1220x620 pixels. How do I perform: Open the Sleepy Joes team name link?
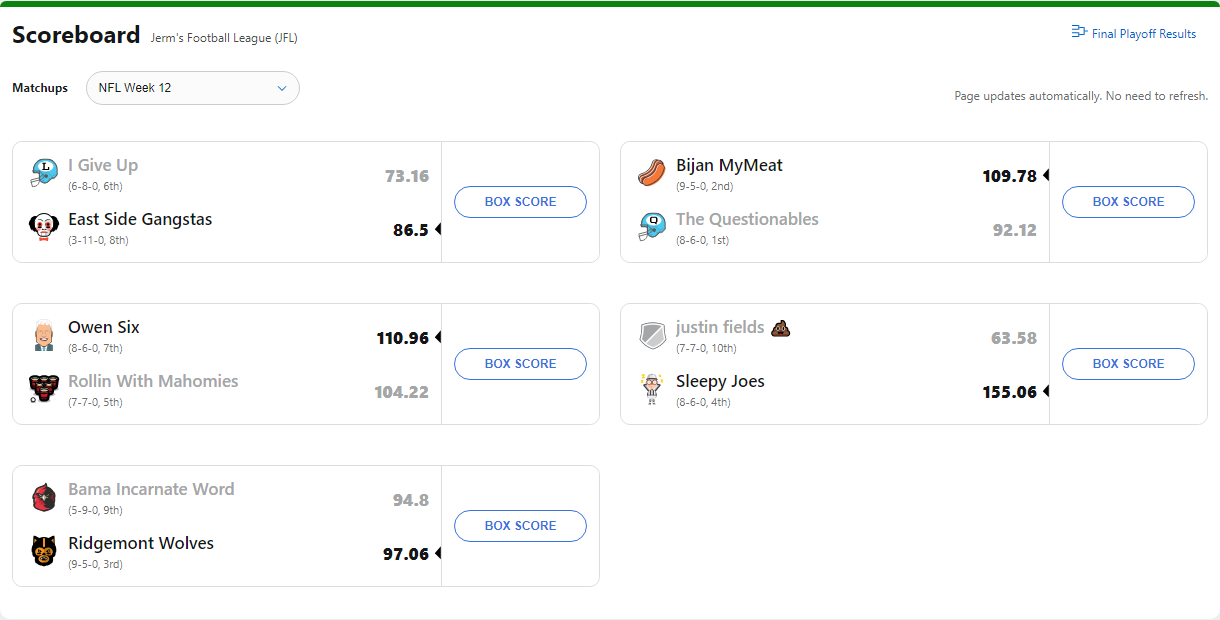(x=720, y=381)
